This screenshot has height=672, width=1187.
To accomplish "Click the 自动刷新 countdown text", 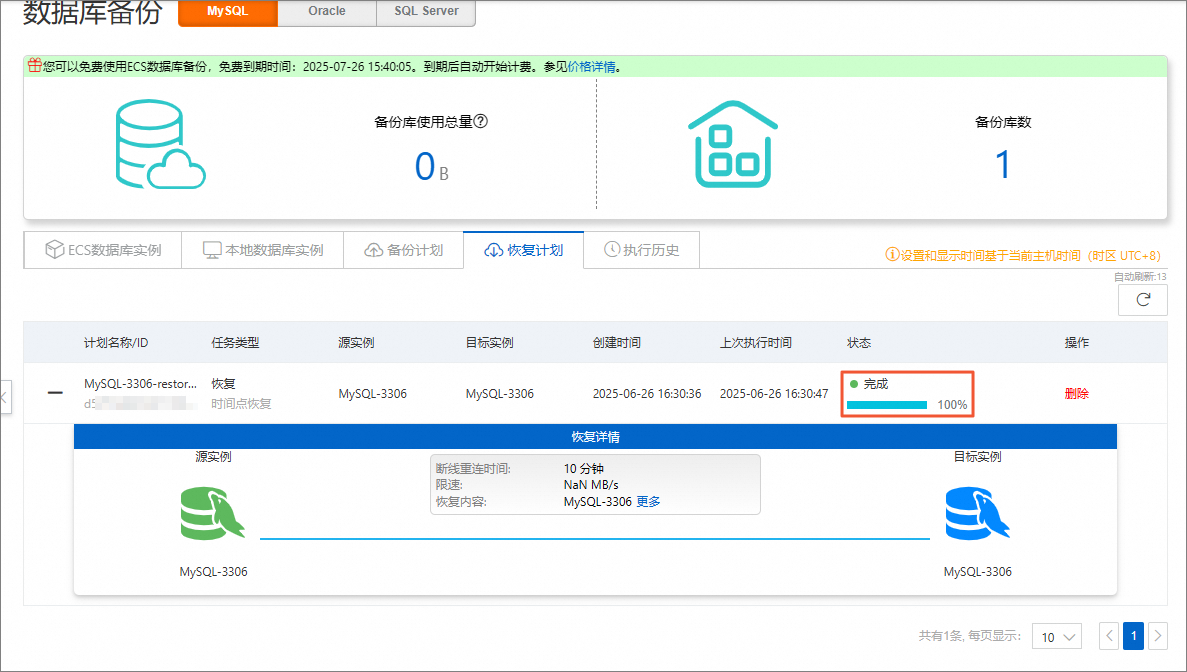I will [1140, 276].
